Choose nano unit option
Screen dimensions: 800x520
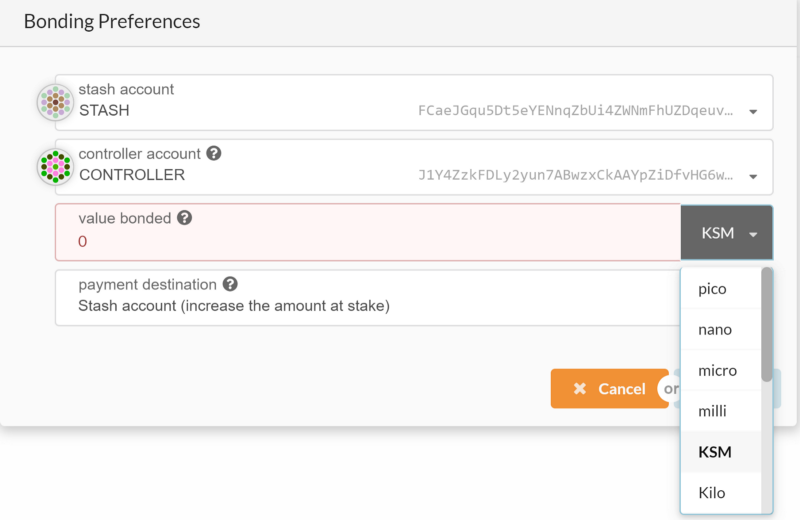[x=721, y=330]
